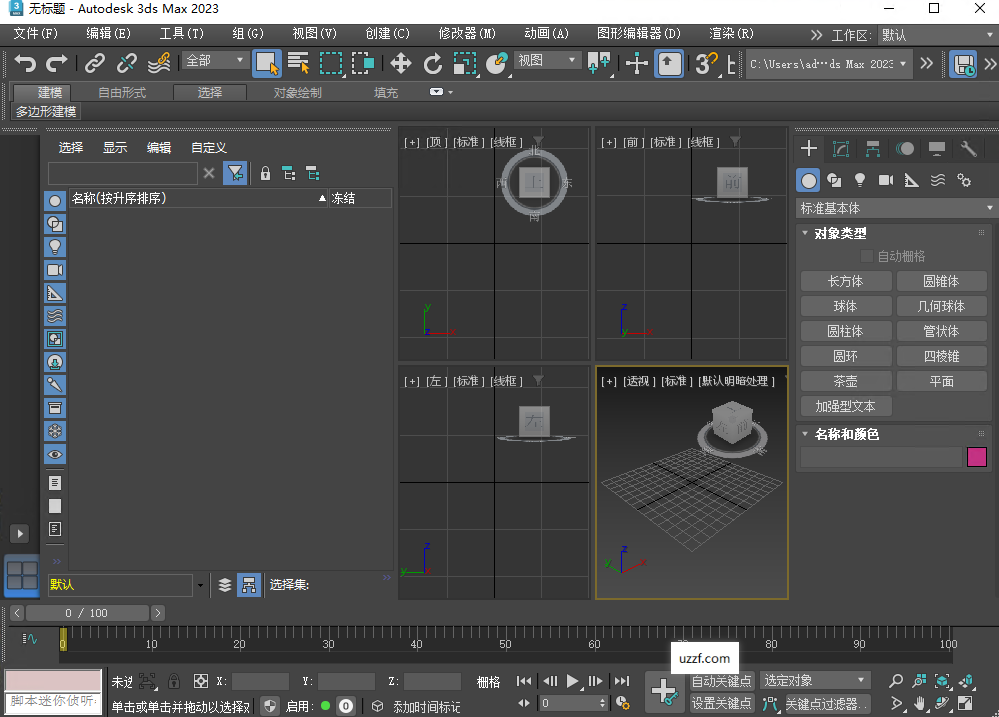999x717 pixels.
Task: Click the 茶壶 creation button
Action: pyautogui.click(x=845, y=381)
